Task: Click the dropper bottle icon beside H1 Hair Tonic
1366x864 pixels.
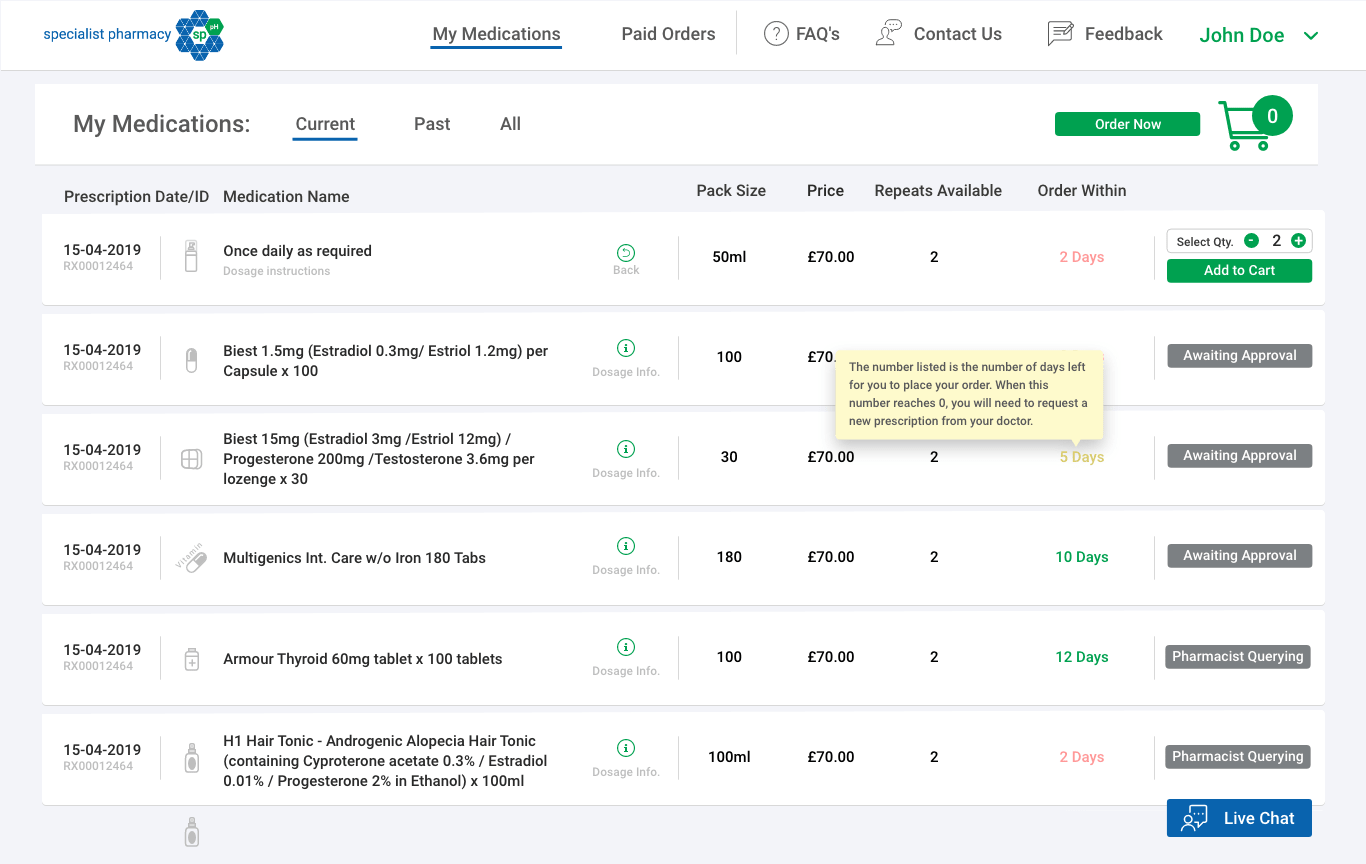Action: point(192,757)
